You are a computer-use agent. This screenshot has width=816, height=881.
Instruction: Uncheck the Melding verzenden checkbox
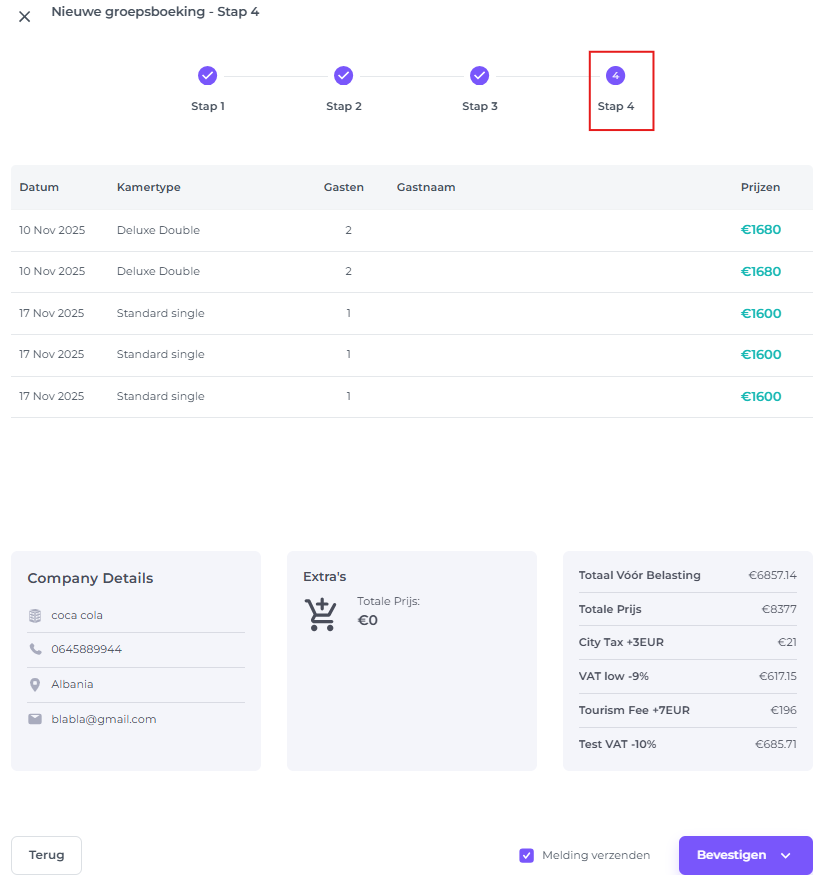(526, 855)
